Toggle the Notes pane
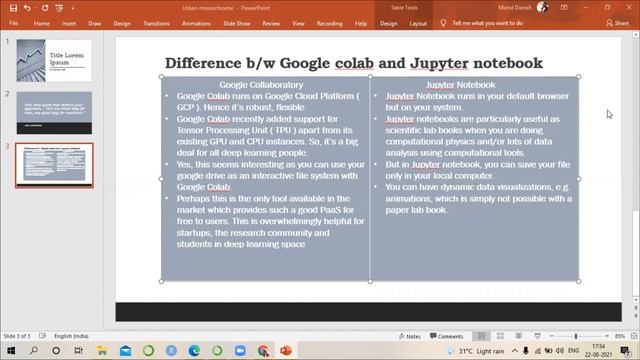 (409, 336)
